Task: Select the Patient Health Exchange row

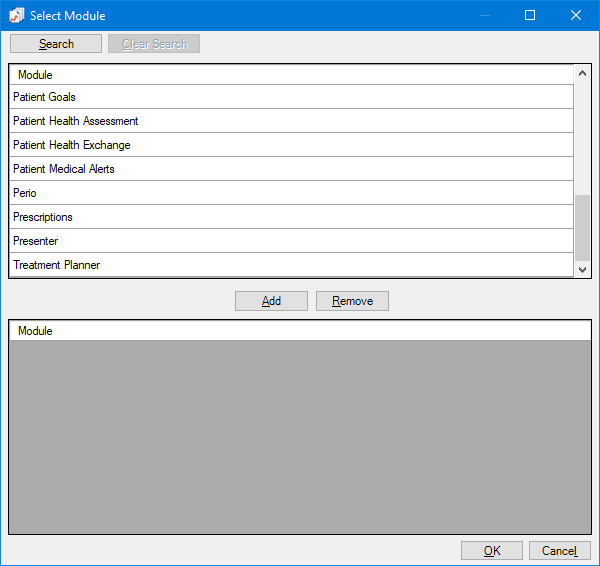Action: pyautogui.click(x=71, y=145)
